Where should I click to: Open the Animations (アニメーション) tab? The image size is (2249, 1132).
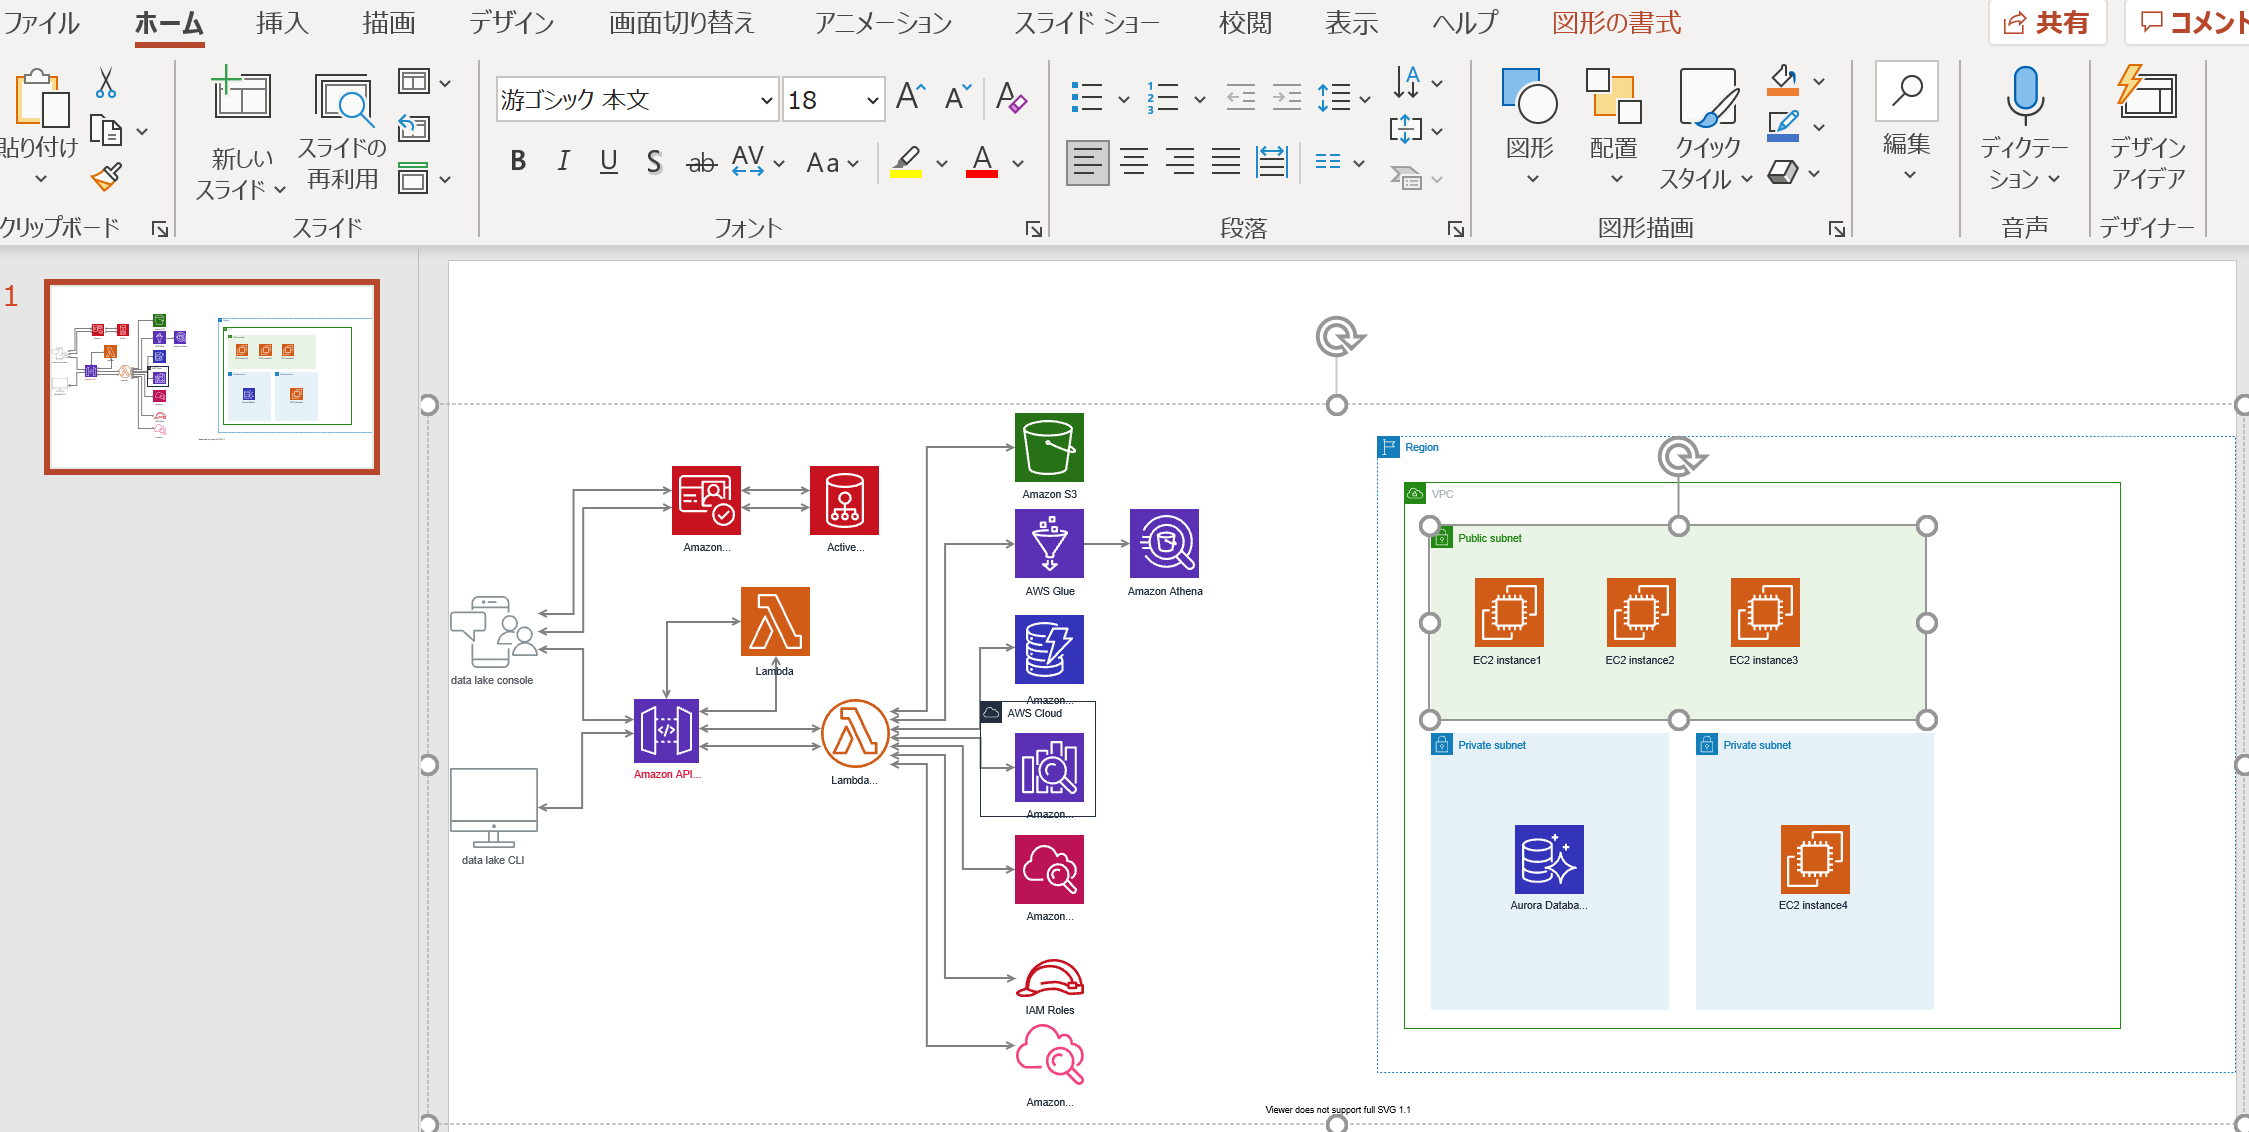coord(882,23)
